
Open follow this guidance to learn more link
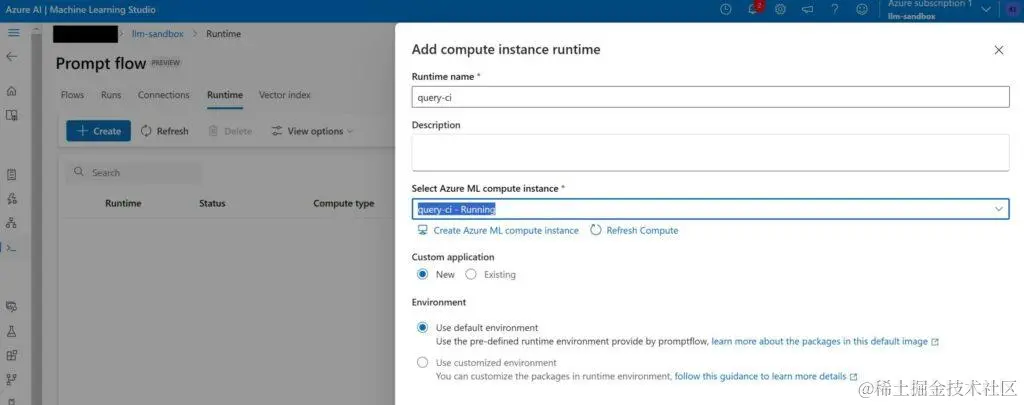click(x=765, y=376)
